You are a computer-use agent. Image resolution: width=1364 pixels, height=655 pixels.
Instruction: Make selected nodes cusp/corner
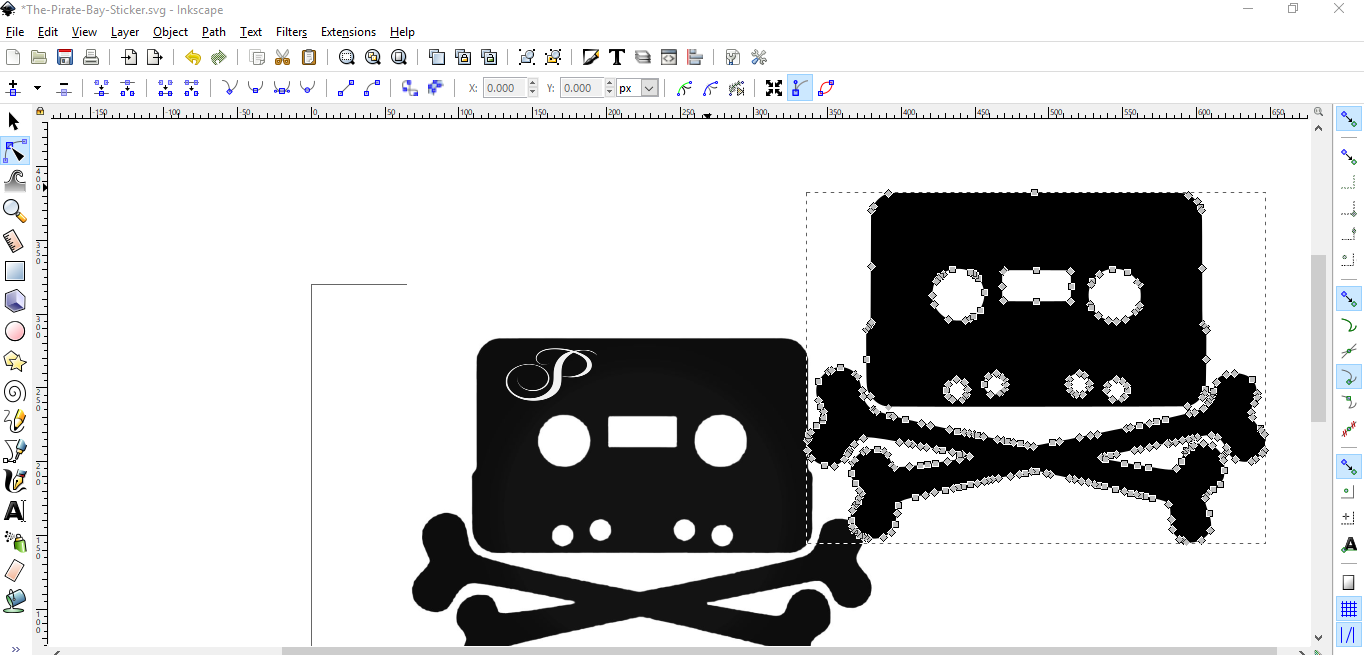(x=229, y=88)
